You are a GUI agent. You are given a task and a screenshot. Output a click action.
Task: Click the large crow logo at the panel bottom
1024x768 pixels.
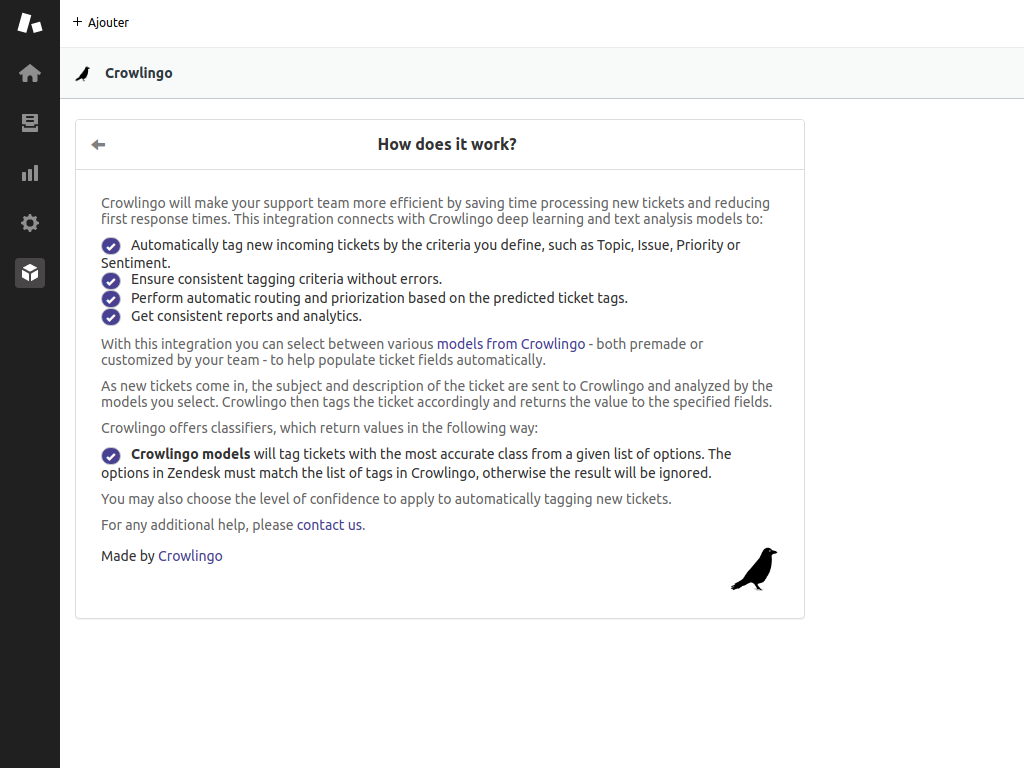[x=755, y=569]
